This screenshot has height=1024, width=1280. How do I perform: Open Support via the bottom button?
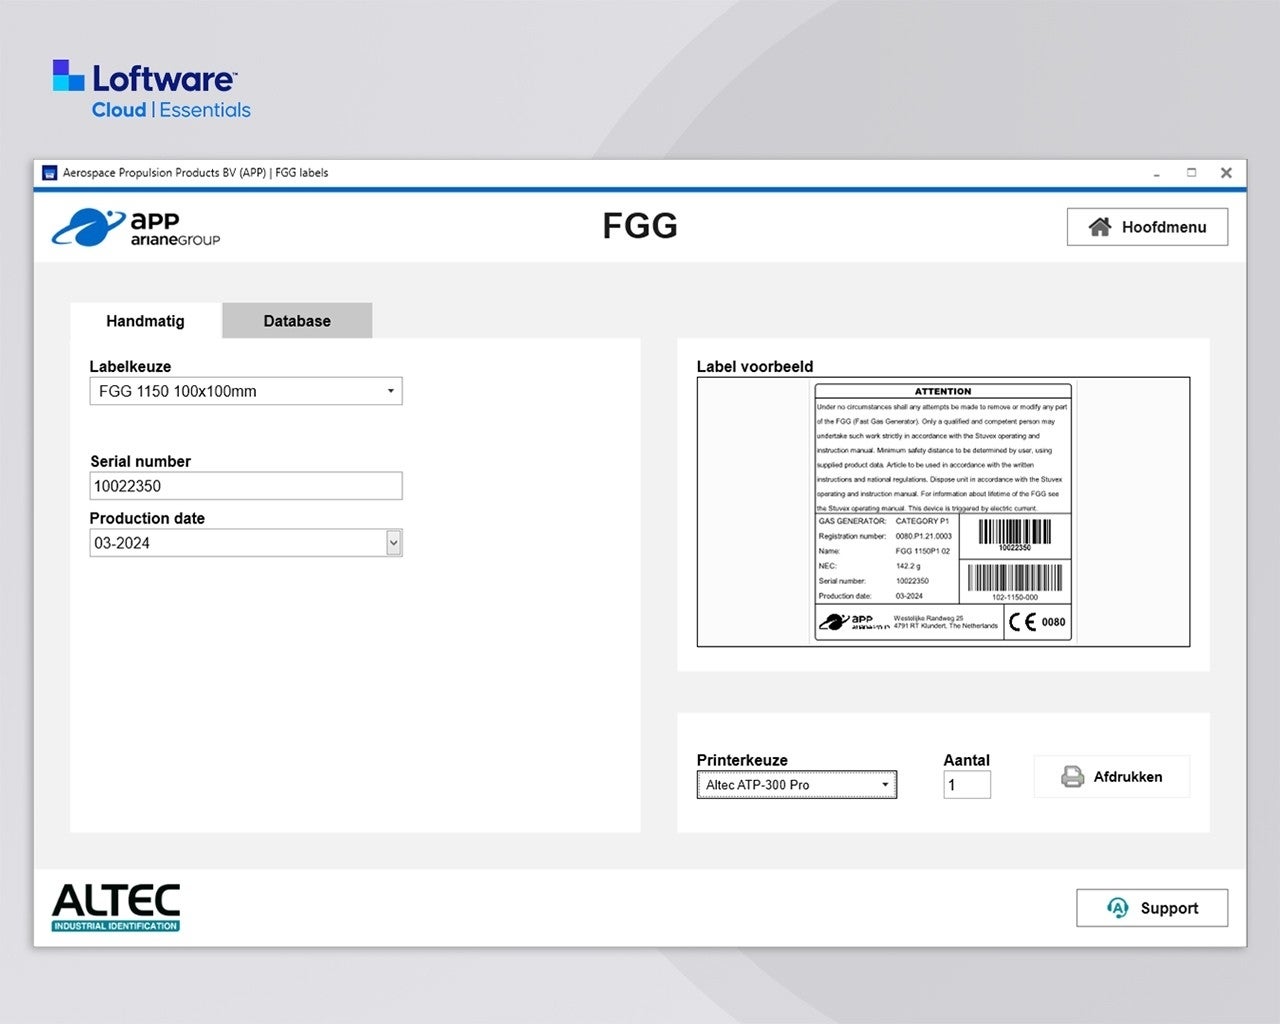point(1151,908)
